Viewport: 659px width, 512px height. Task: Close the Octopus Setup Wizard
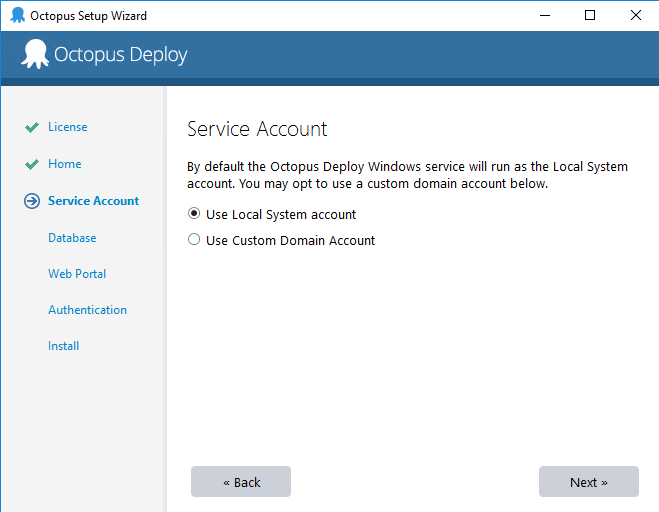(x=636, y=16)
